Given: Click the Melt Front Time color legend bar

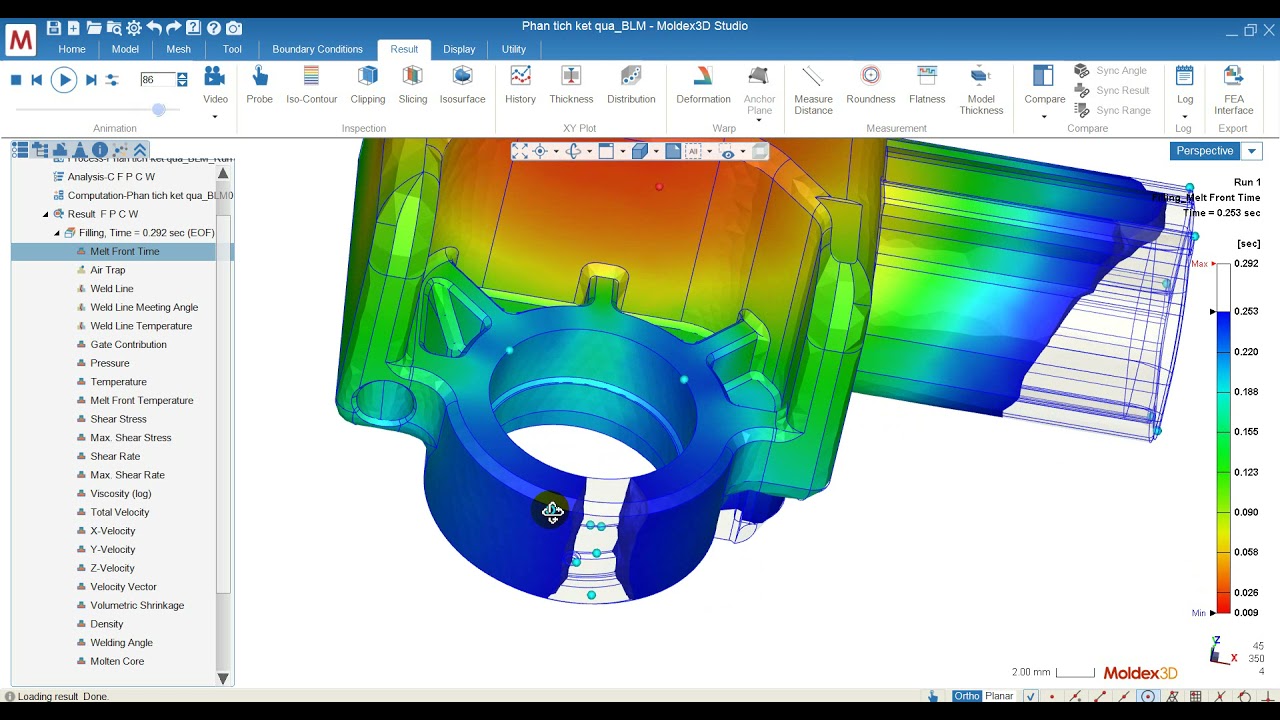Looking at the screenshot, I should click(x=1222, y=438).
